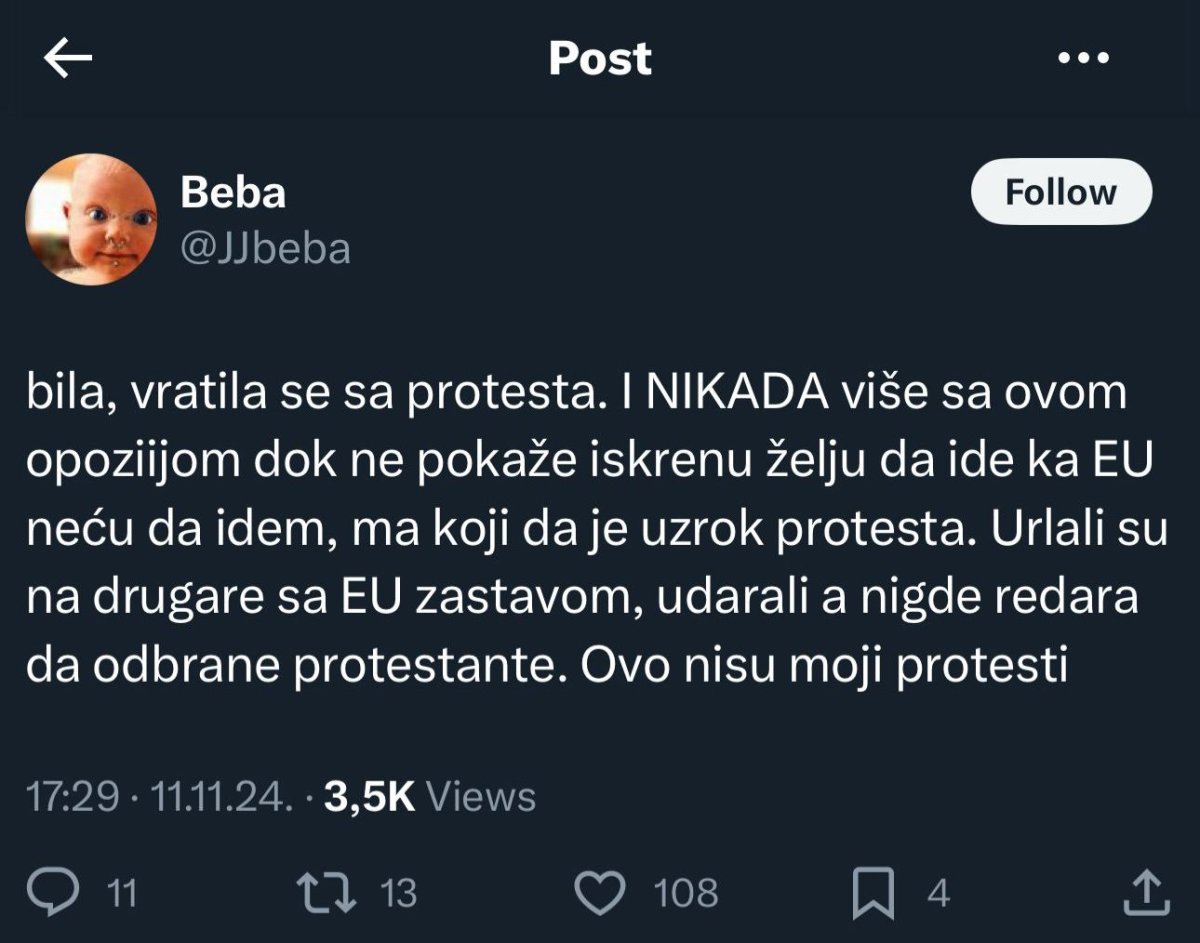This screenshot has width=1200, height=943.
Task: Follow the Beba account
Action: tap(1060, 192)
